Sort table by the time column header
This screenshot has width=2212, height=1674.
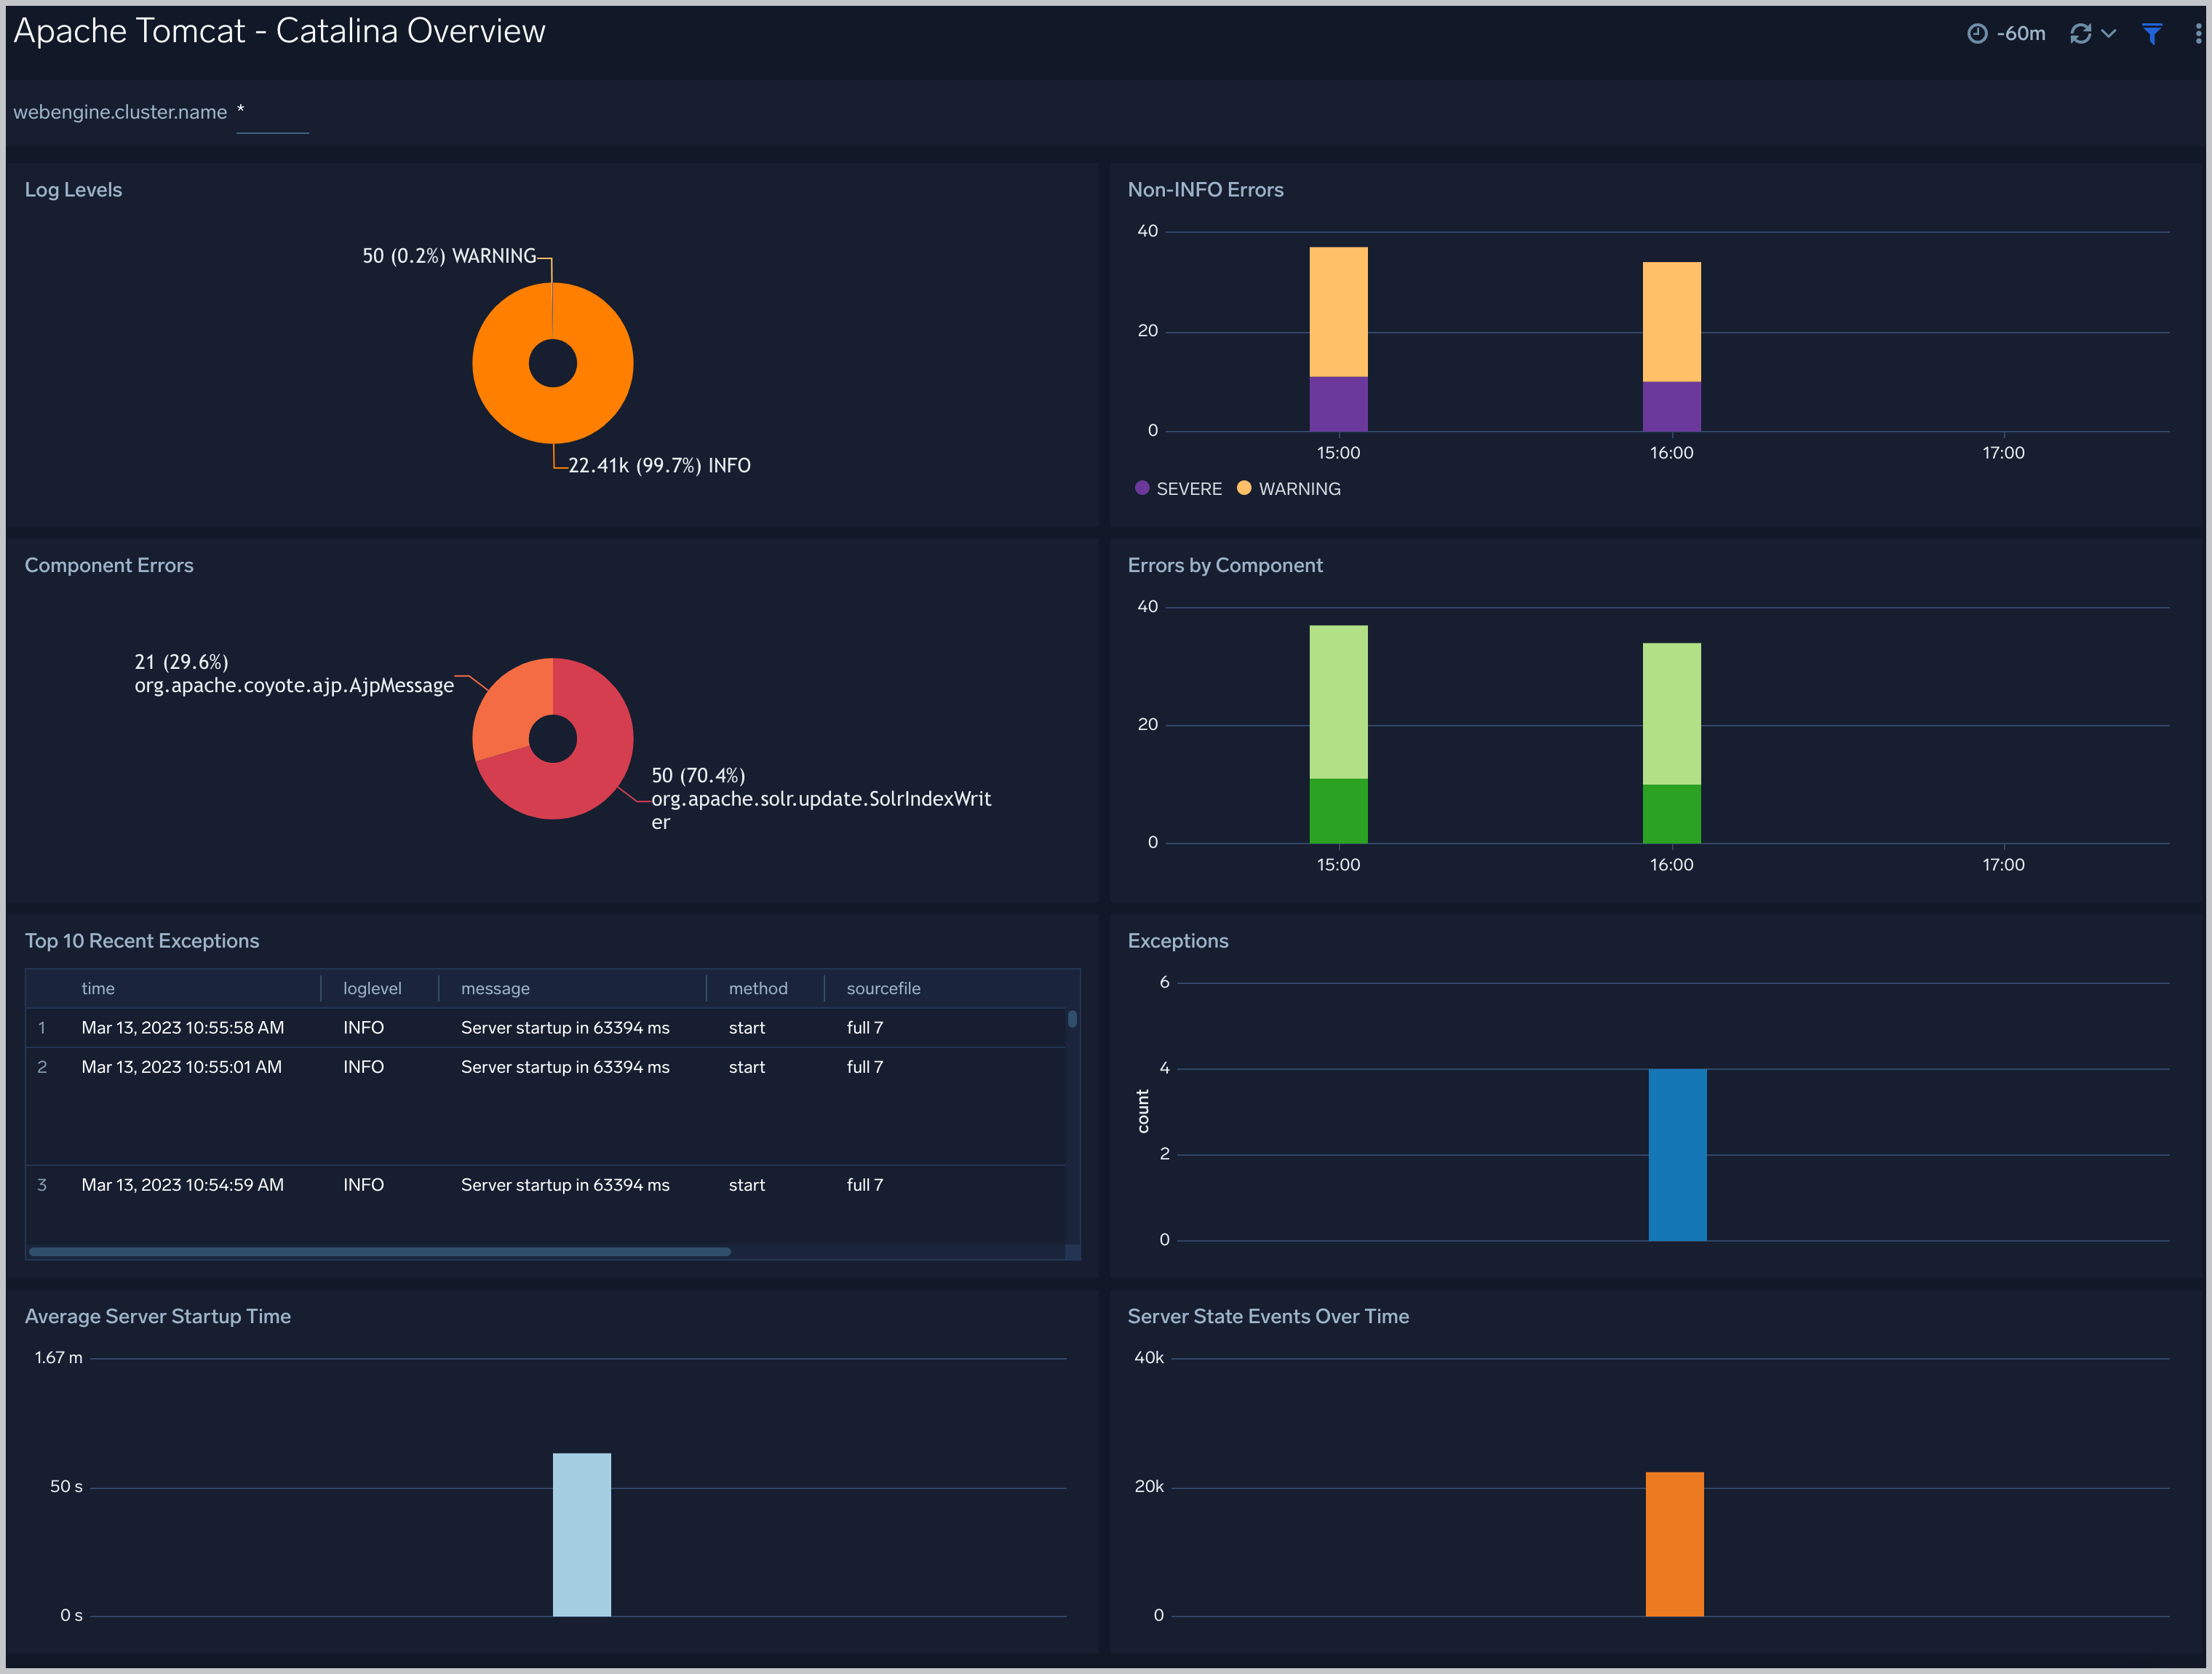click(98, 989)
